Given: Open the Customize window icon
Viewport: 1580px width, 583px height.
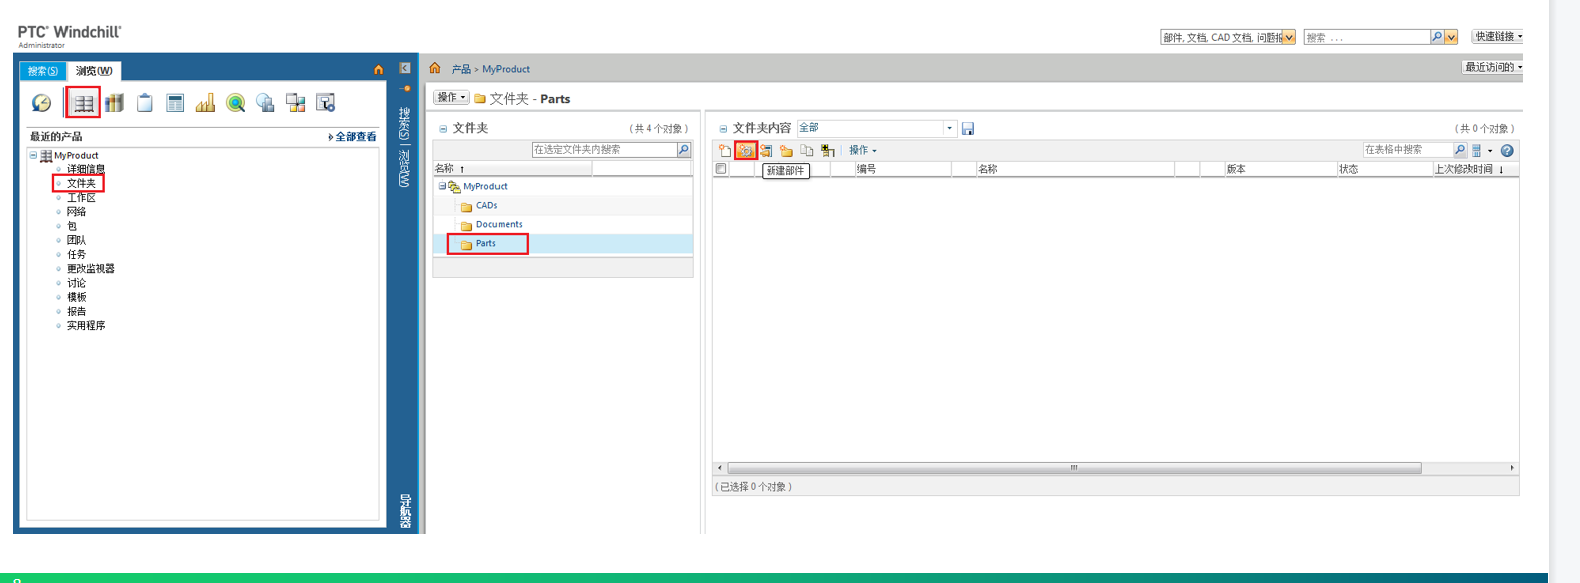Looking at the screenshot, I should pyautogui.click(x=325, y=102).
